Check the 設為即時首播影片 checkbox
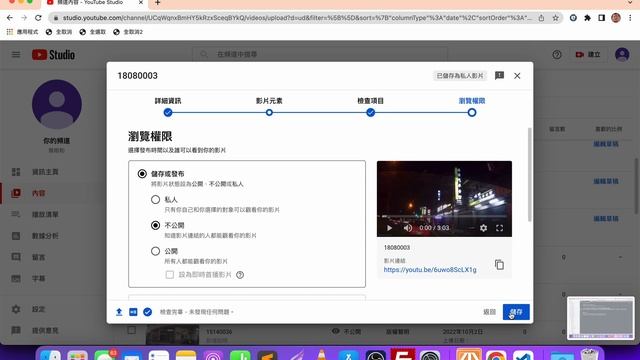The width and height of the screenshot is (640, 360). (170, 275)
